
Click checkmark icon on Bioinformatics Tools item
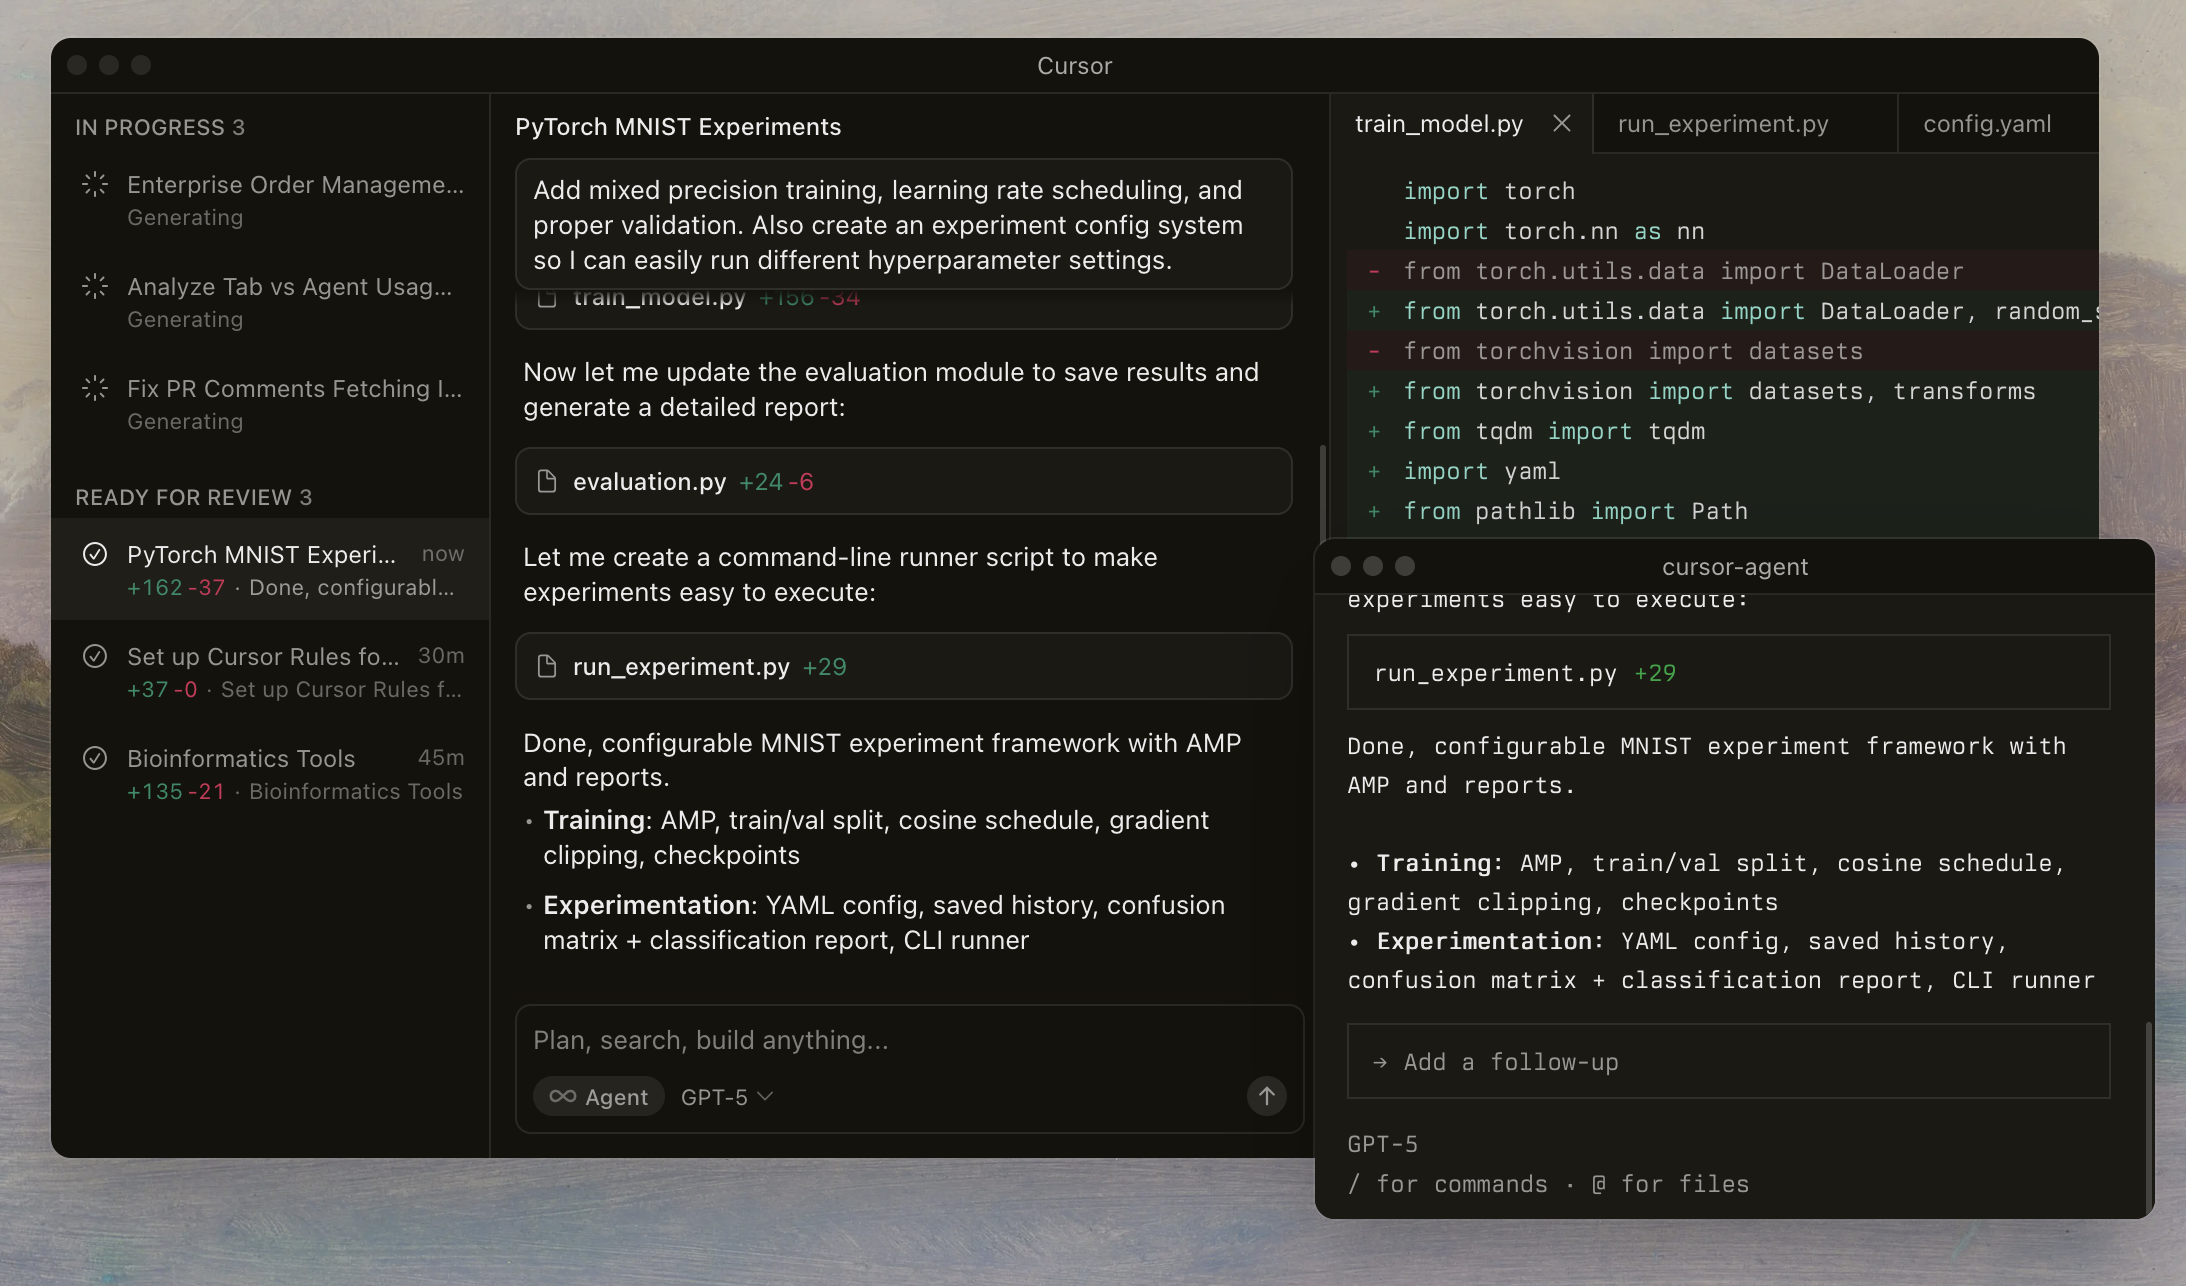95,758
